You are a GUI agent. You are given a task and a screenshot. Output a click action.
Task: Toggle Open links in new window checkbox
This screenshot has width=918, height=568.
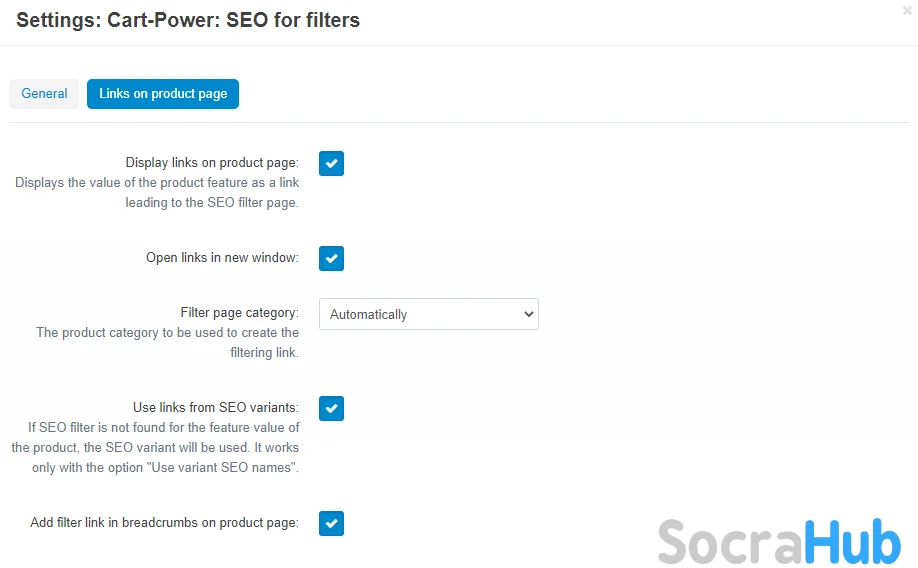click(331, 258)
